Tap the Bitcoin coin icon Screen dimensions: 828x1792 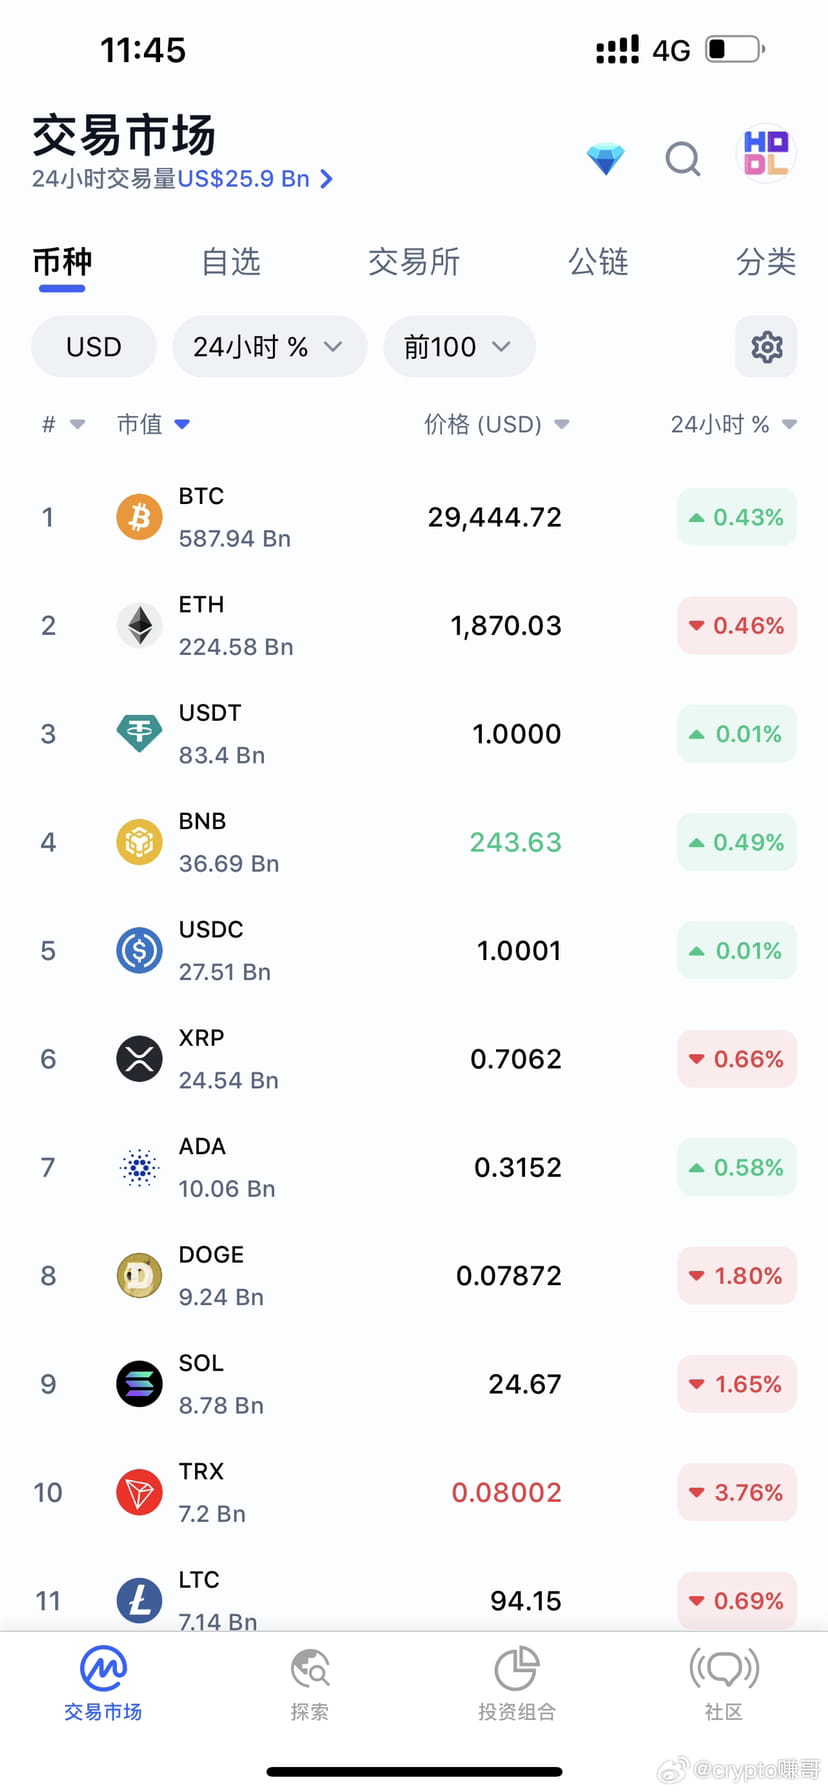click(139, 517)
